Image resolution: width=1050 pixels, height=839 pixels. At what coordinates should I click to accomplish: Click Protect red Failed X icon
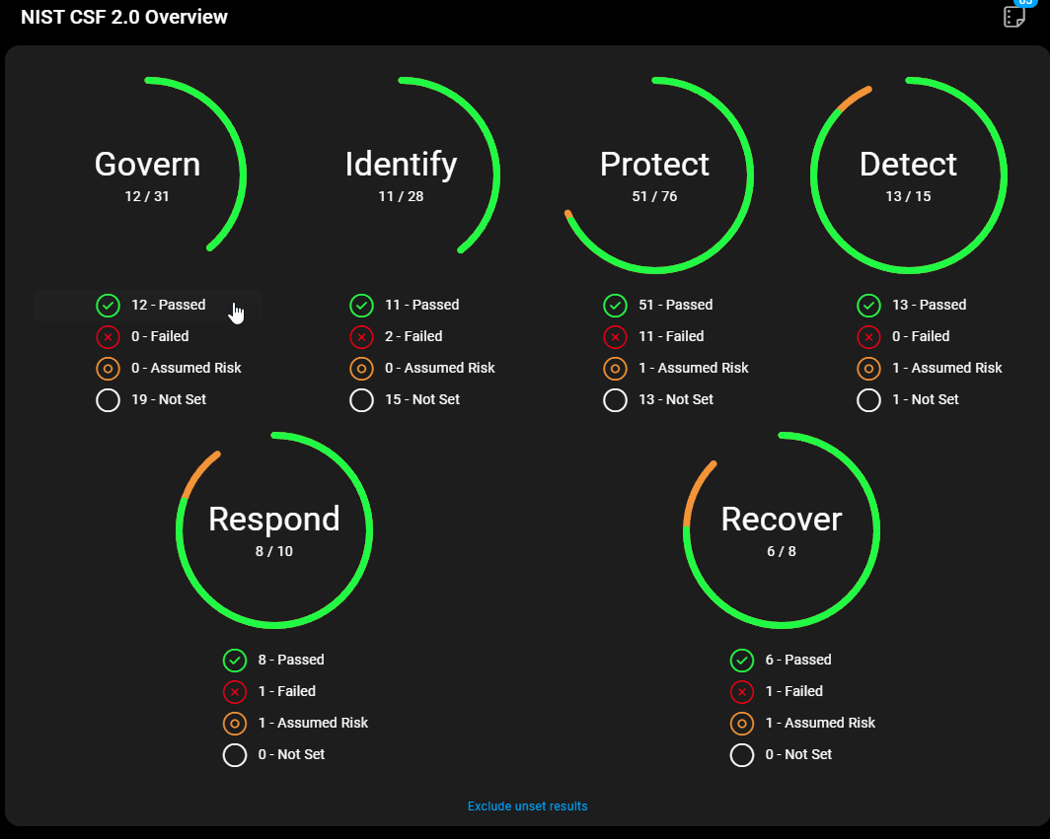click(x=615, y=337)
